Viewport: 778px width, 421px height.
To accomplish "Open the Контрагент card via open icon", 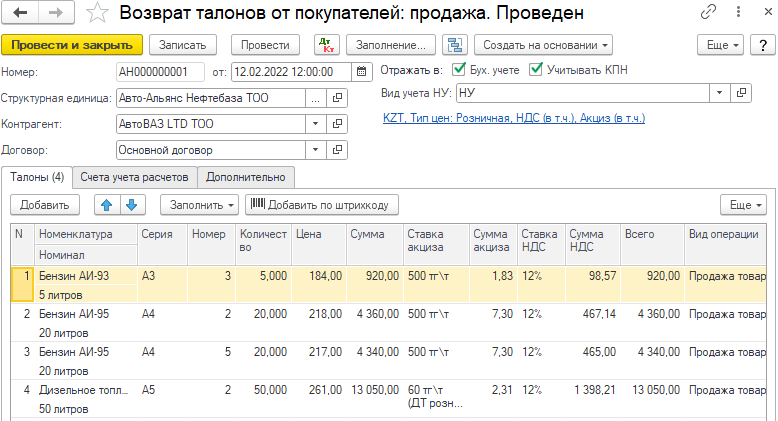I will coord(338,124).
